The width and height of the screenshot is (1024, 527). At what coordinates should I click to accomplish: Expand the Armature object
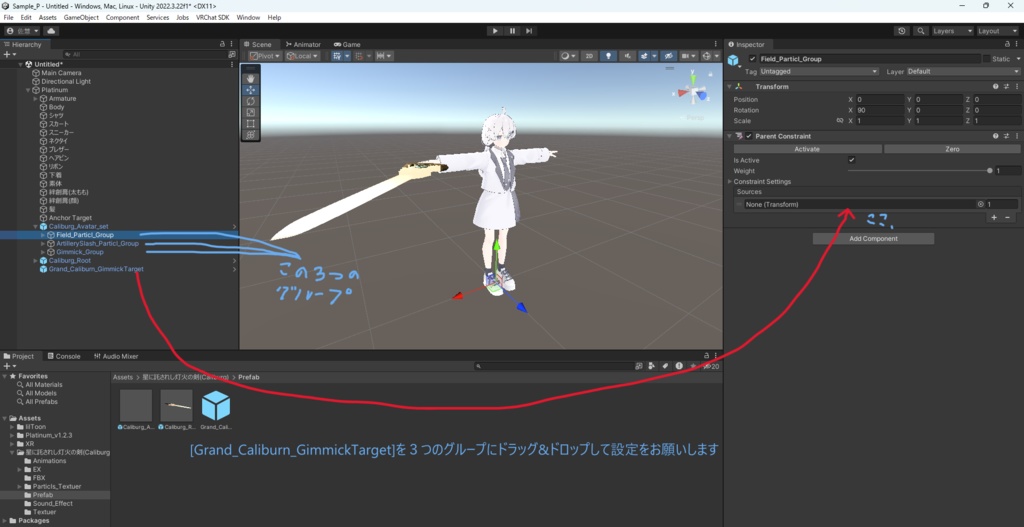click(36, 99)
